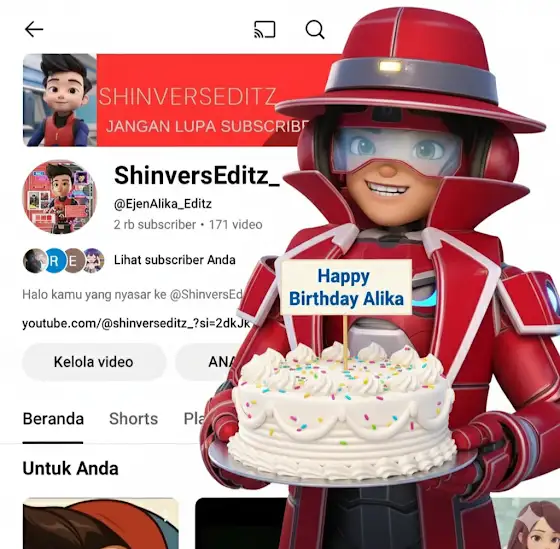Image resolution: width=560 pixels, height=549 pixels.
Task: Tap the SHINVERSEDITZ channel banner image
Action: point(179,100)
